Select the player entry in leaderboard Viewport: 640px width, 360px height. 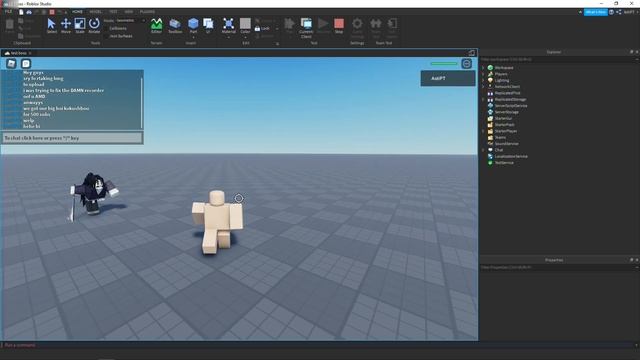[x=448, y=78]
